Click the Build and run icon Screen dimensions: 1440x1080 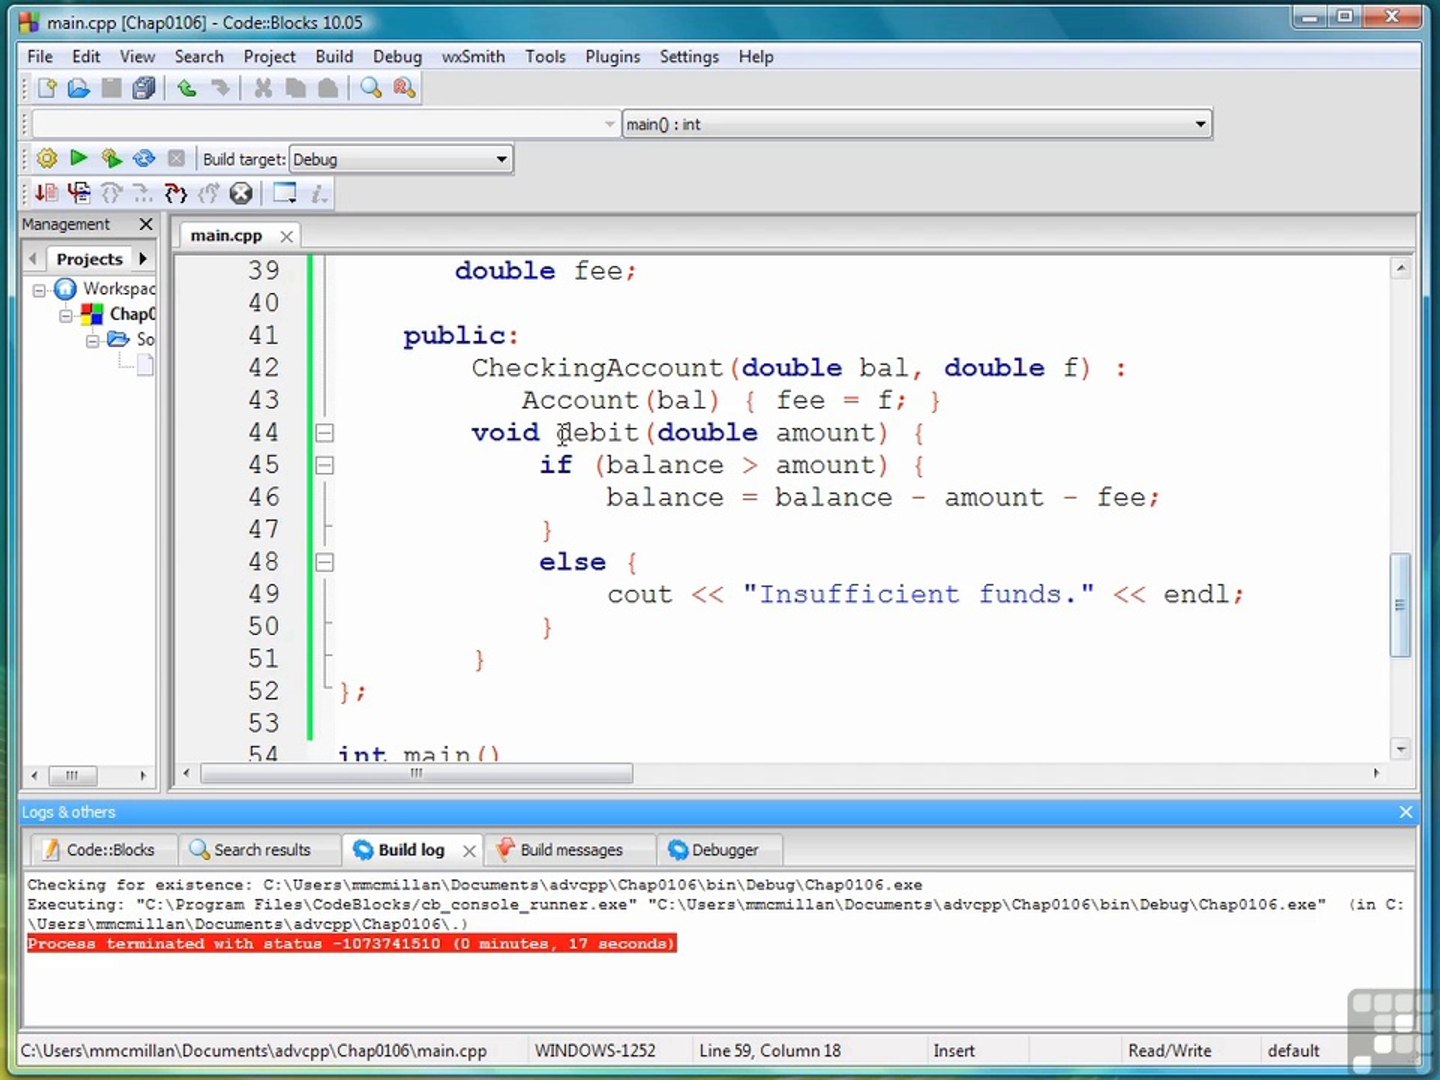coord(111,159)
